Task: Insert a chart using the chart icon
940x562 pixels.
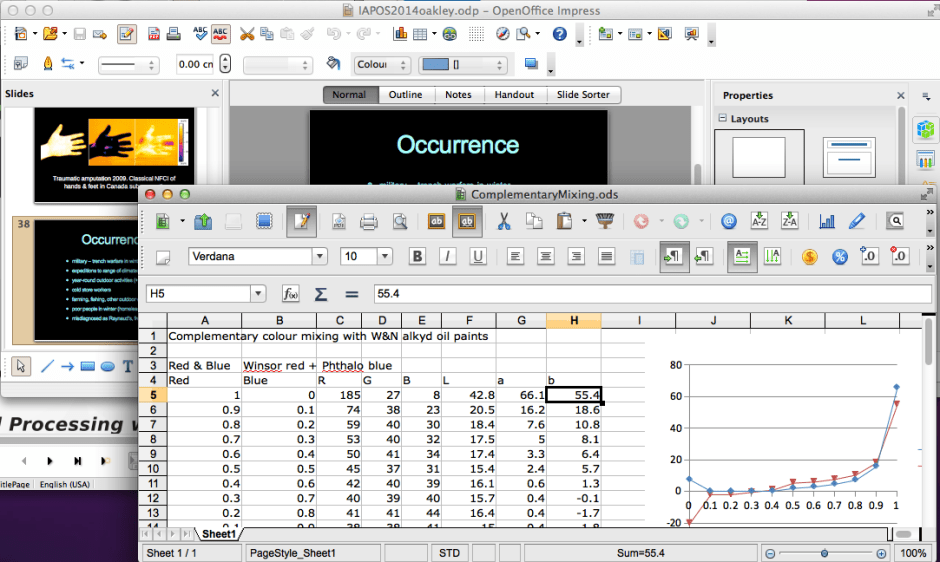Action: 827,222
